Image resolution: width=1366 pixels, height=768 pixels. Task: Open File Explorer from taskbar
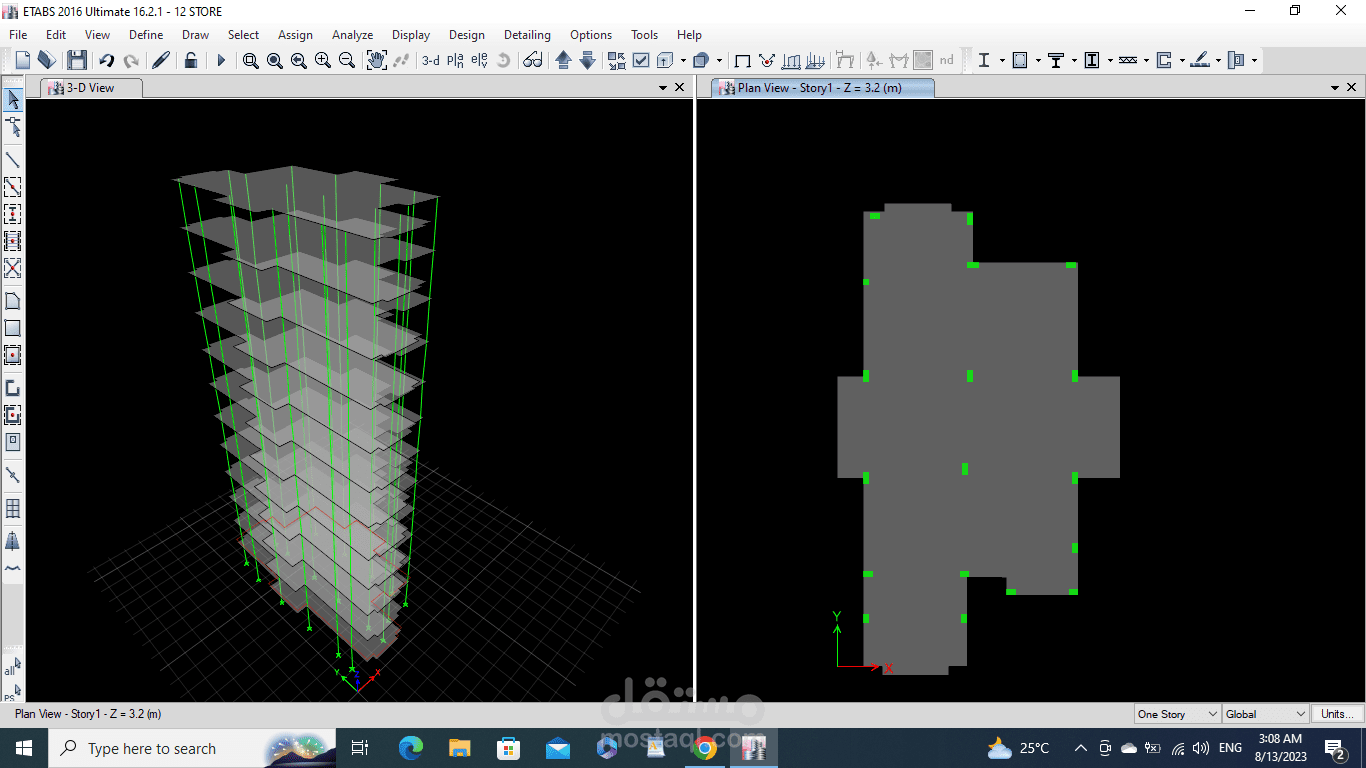(x=459, y=748)
